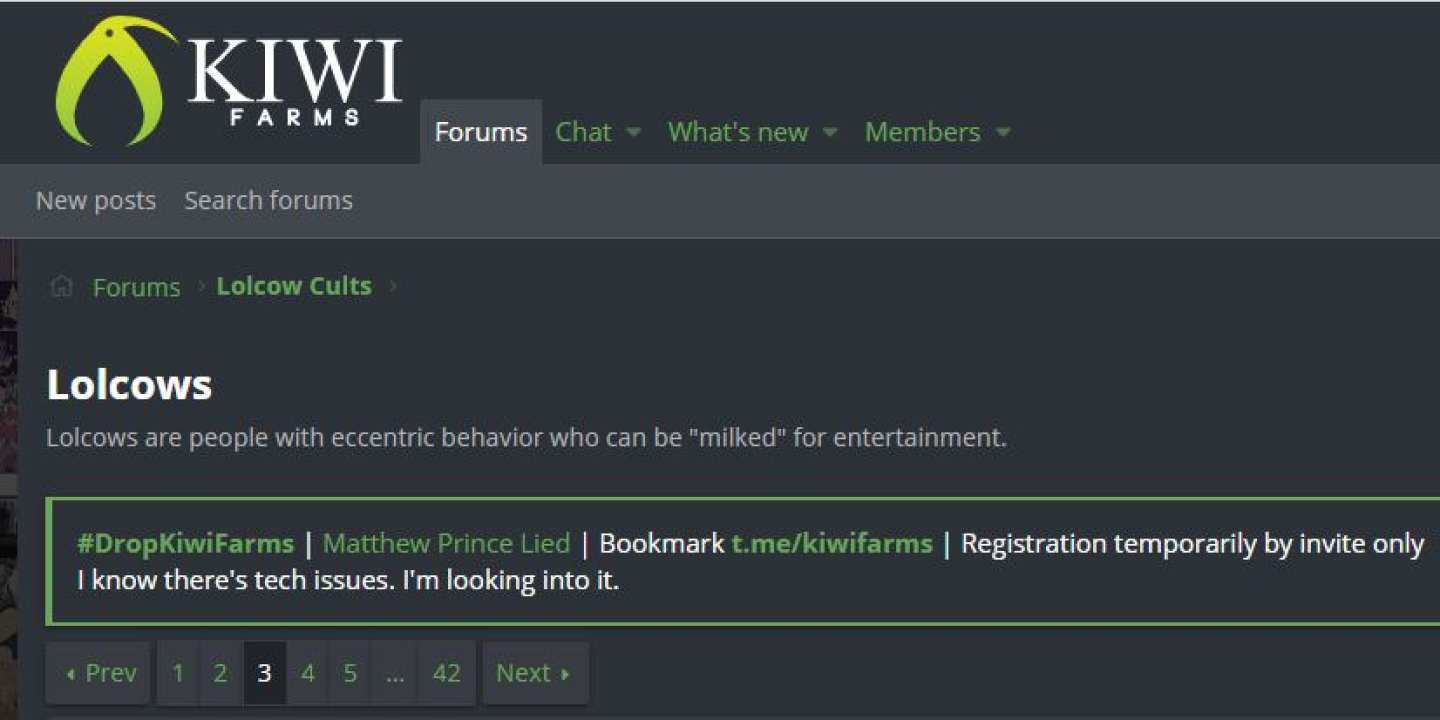1440x720 pixels.
Task: Open the page ellipsis jump selector
Action: 395,673
